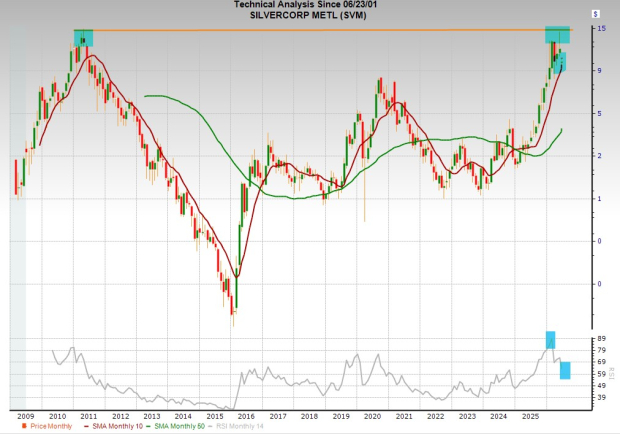Screen dimensions: 620x434
Task: Click the 89 RSI axis label
Action: tap(601, 339)
